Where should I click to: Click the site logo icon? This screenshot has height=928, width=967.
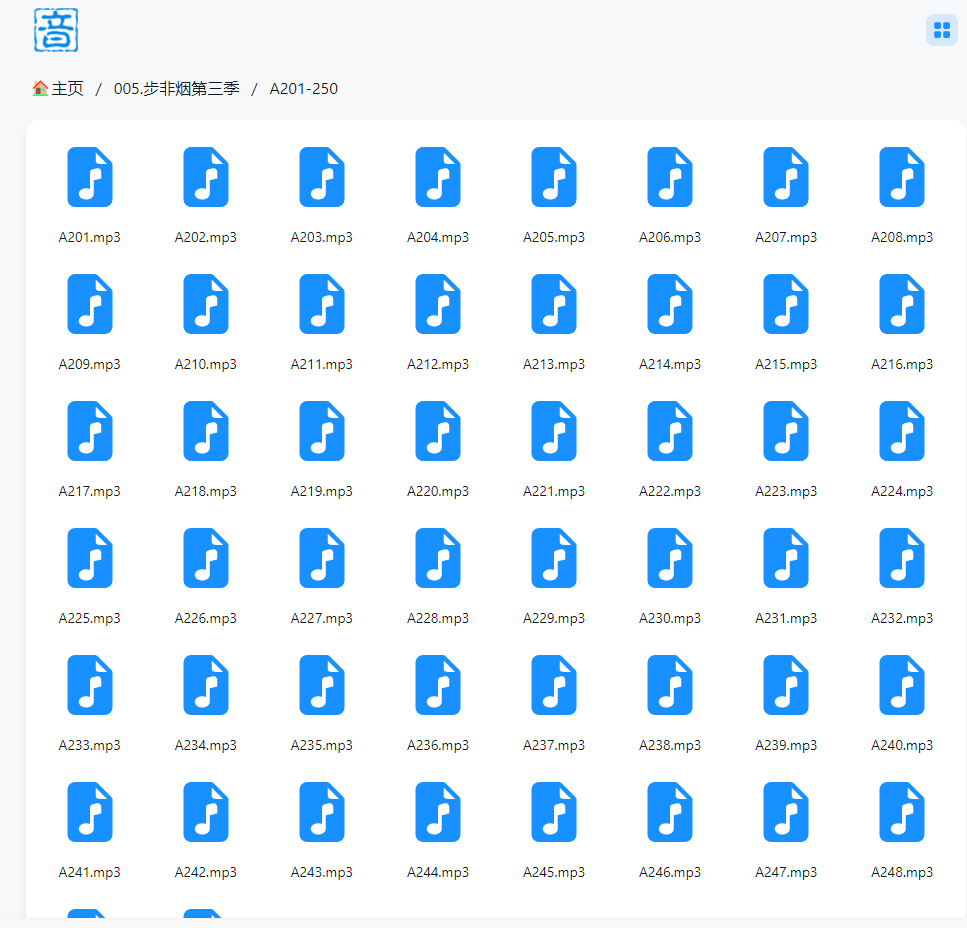56,29
